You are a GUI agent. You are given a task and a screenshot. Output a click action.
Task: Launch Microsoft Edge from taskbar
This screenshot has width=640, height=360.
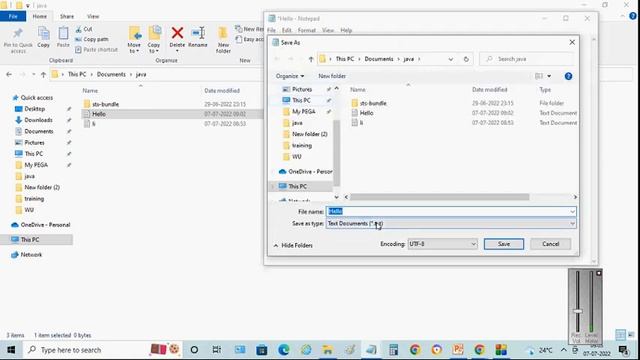pyautogui.click(x=284, y=350)
